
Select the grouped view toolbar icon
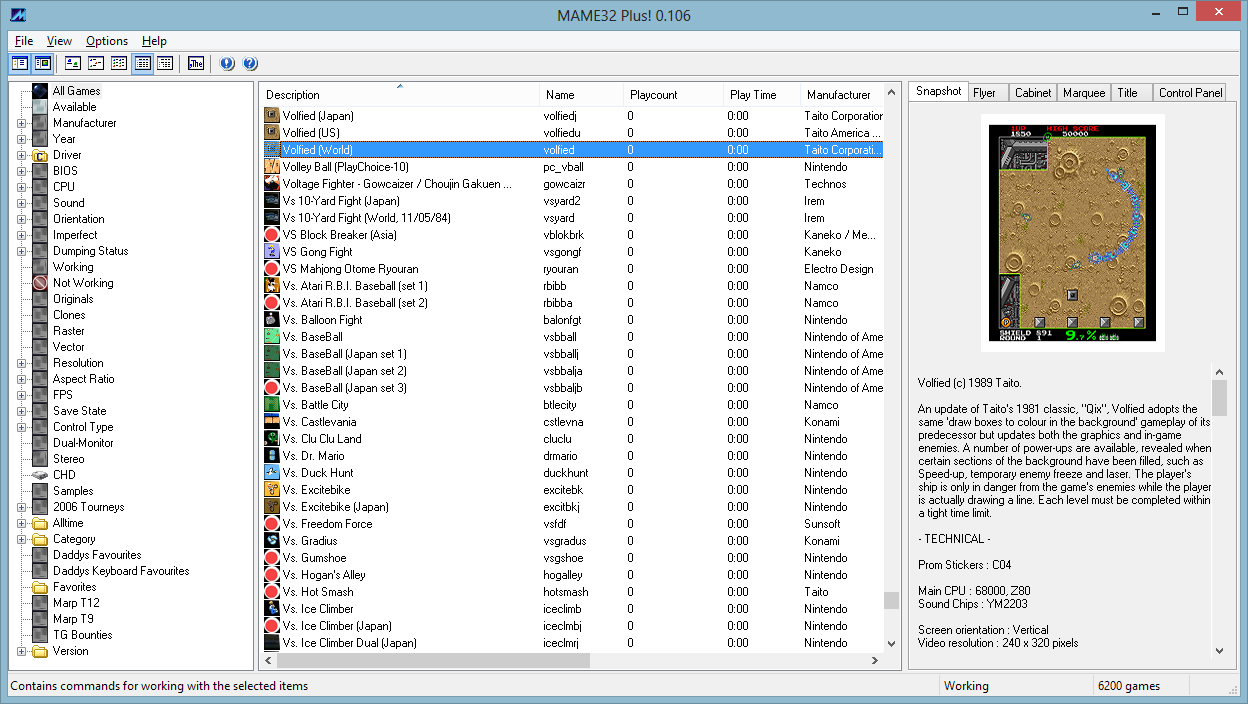pos(165,64)
